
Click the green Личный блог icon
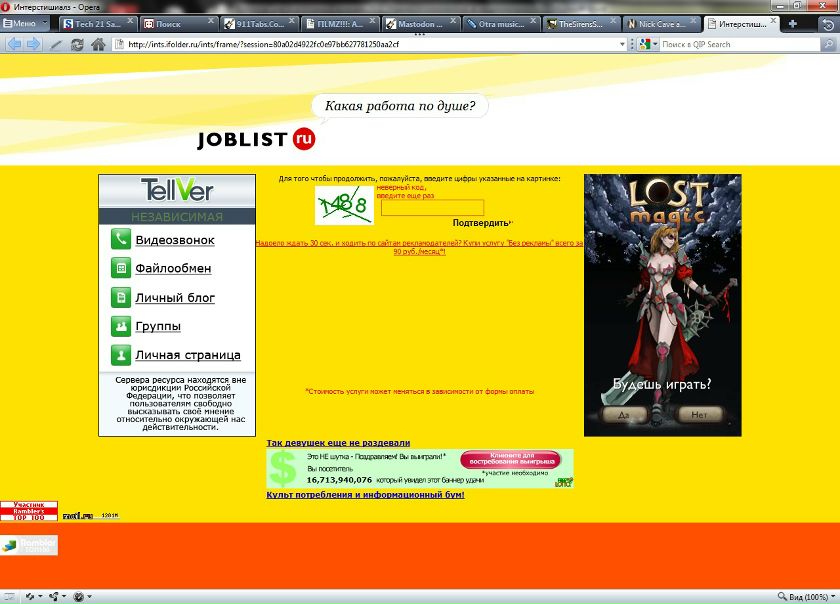(x=120, y=297)
